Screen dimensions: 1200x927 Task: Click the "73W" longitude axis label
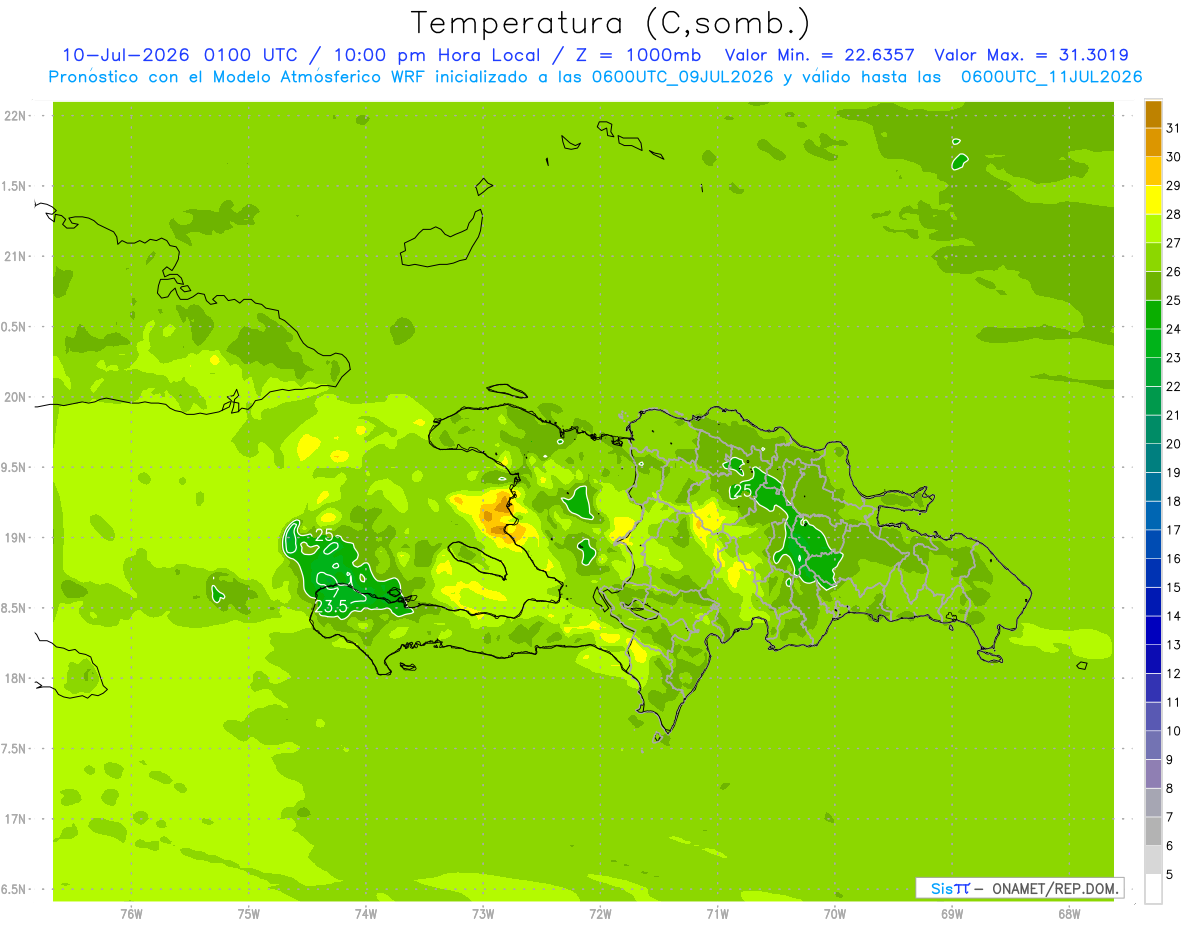click(x=483, y=914)
